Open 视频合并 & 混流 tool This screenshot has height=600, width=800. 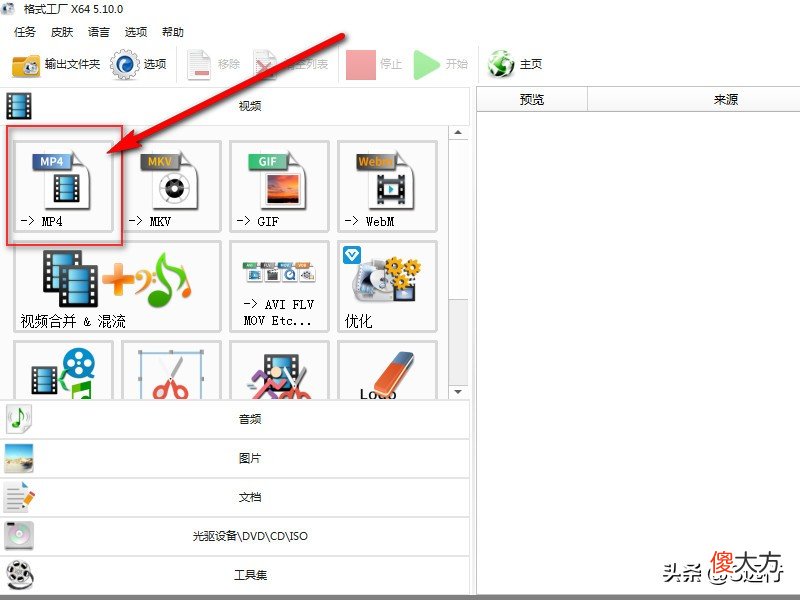[117, 286]
